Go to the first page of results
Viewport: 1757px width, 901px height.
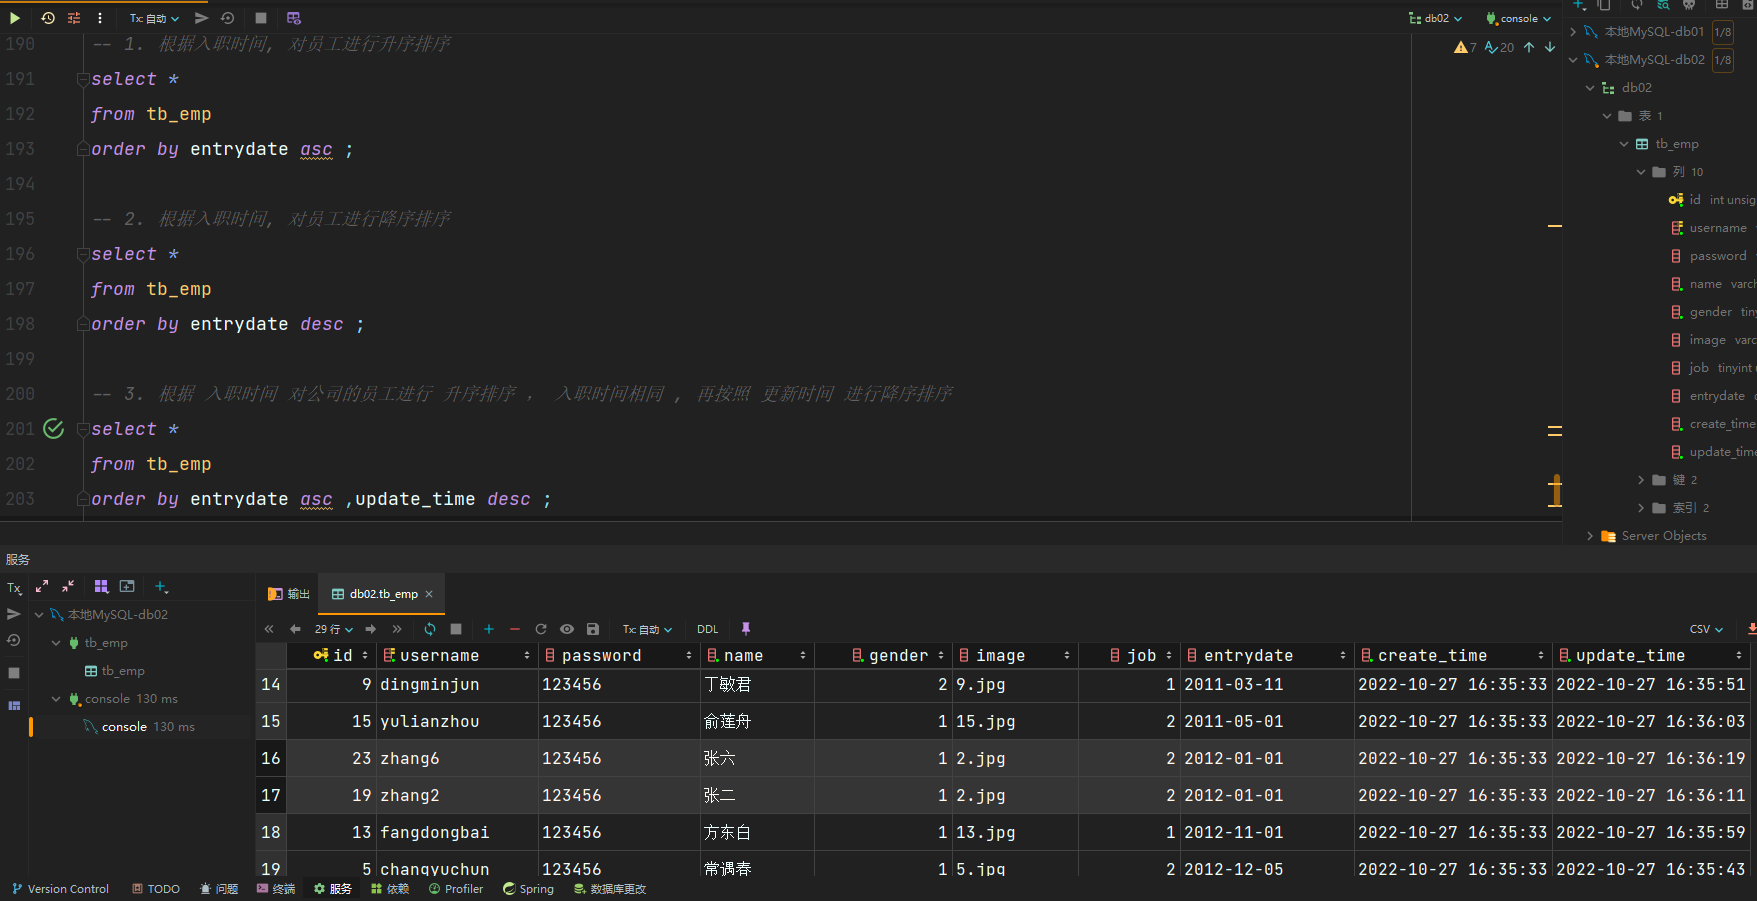(x=269, y=629)
